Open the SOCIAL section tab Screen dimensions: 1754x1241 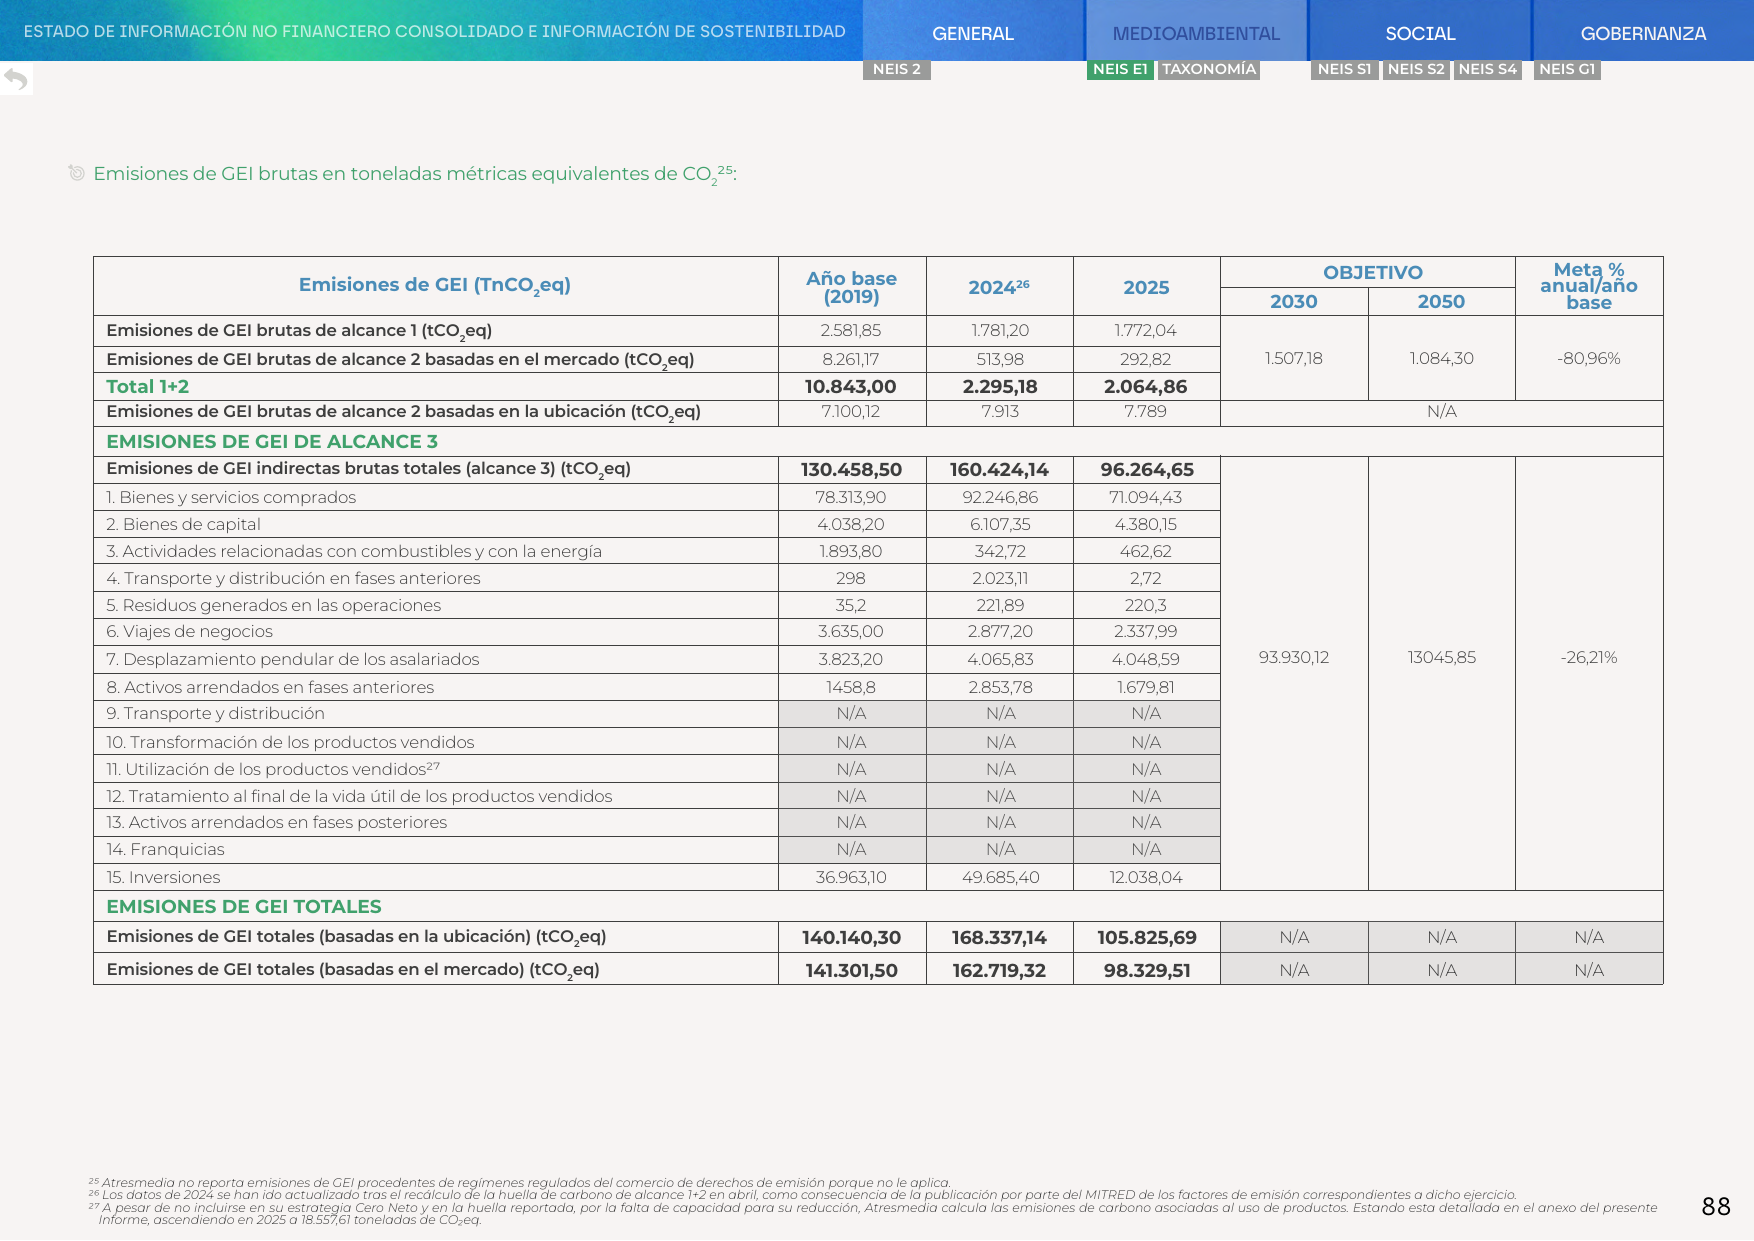click(x=1420, y=33)
